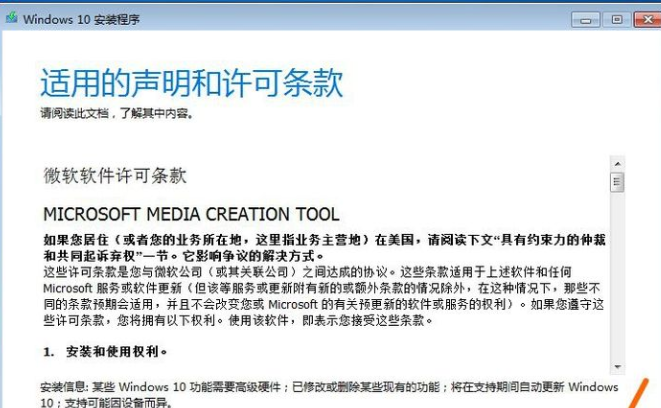Click the MICROSOFT MEDIA CREATION TOOL heading
Image resolution: width=661 pixels, height=408 pixels.
[x=191, y=214]
